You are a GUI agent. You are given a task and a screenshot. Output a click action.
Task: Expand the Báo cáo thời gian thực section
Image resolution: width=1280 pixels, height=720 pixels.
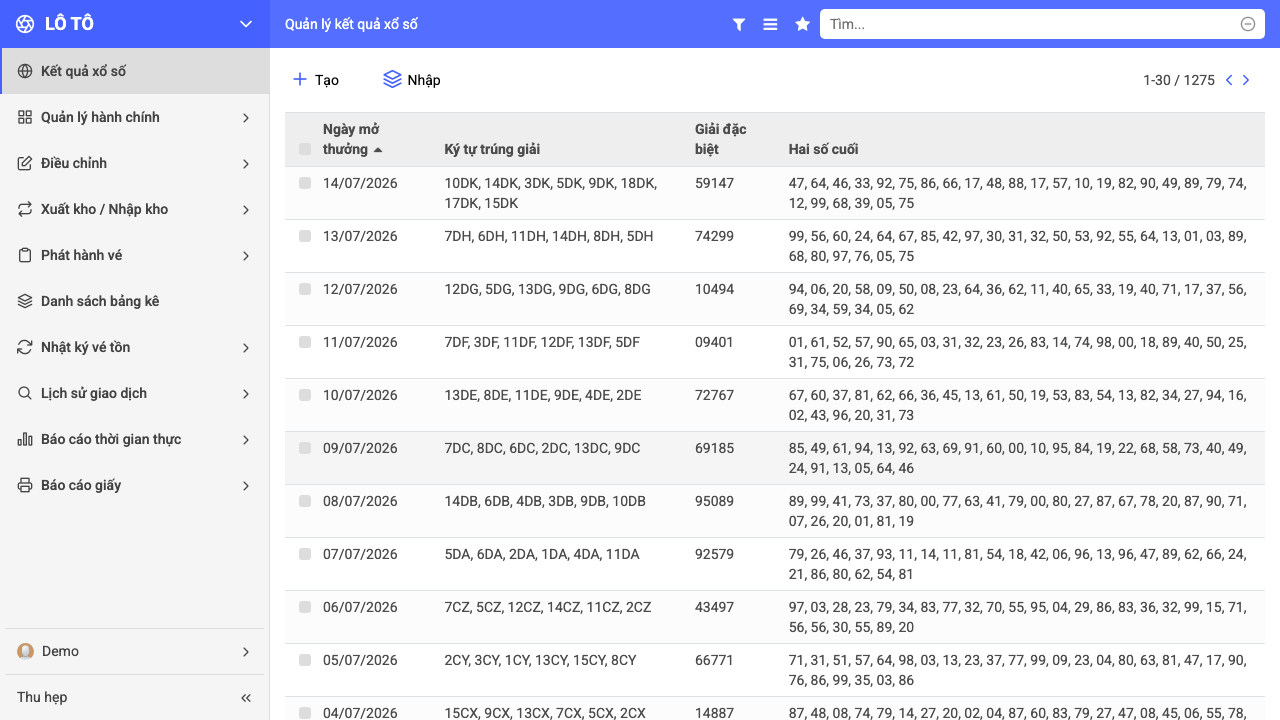[134, 440]
